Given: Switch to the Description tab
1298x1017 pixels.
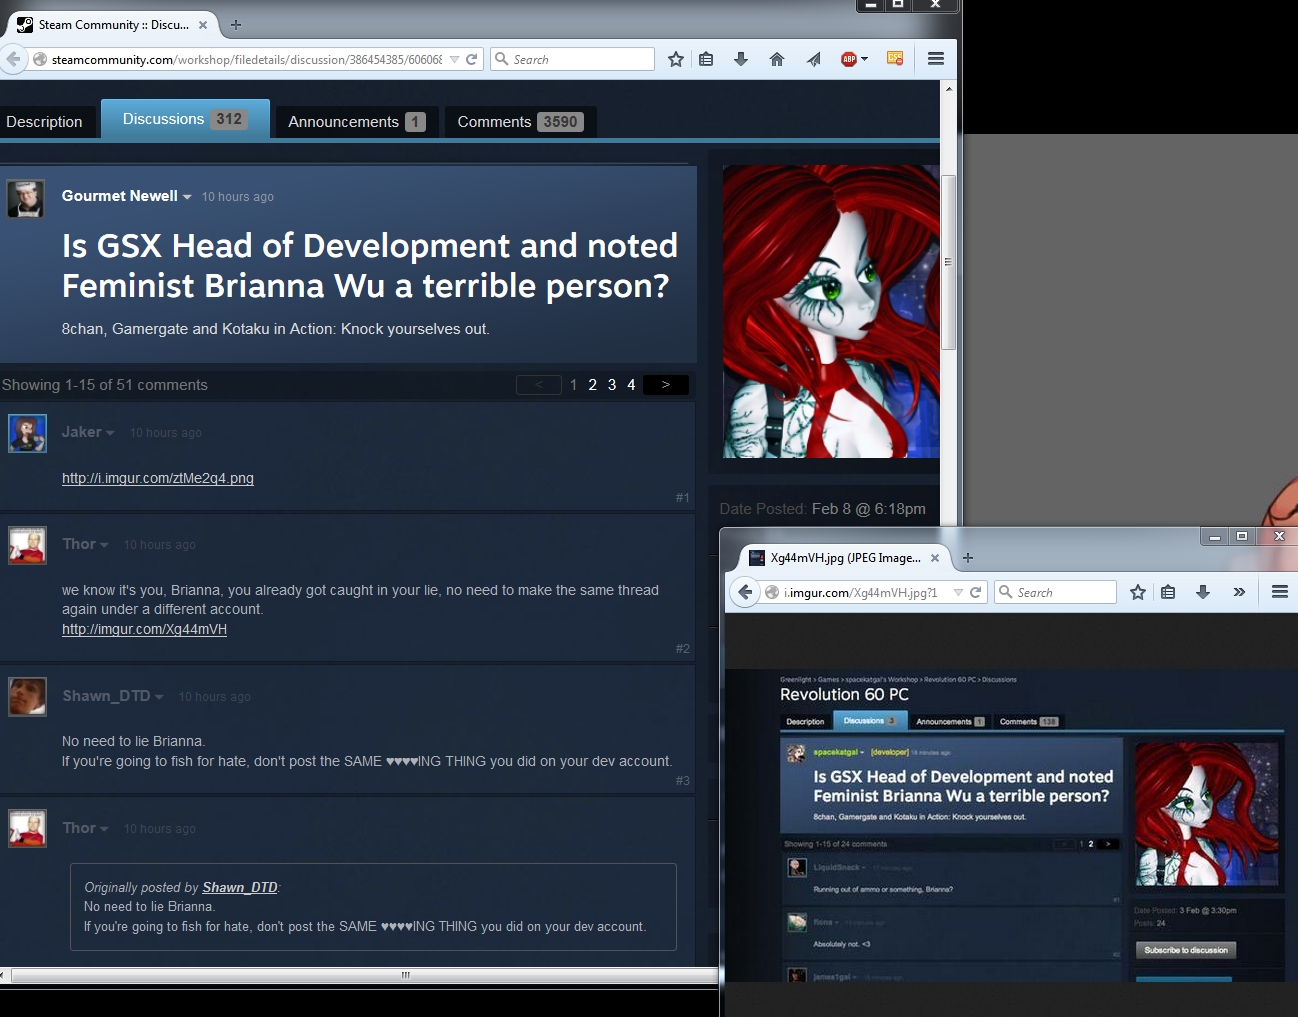Looking at the screenshot, I should pyautogui.click(x=45, y=121).
